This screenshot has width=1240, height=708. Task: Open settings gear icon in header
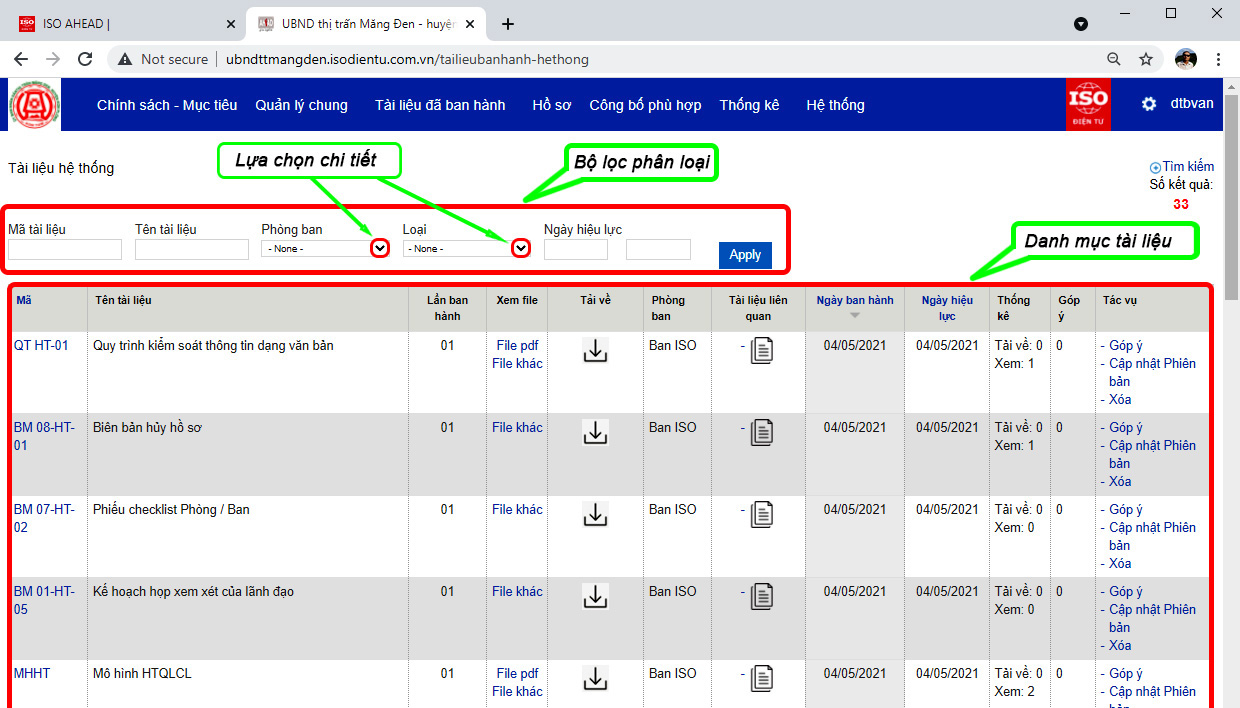tap(1149, 104)
